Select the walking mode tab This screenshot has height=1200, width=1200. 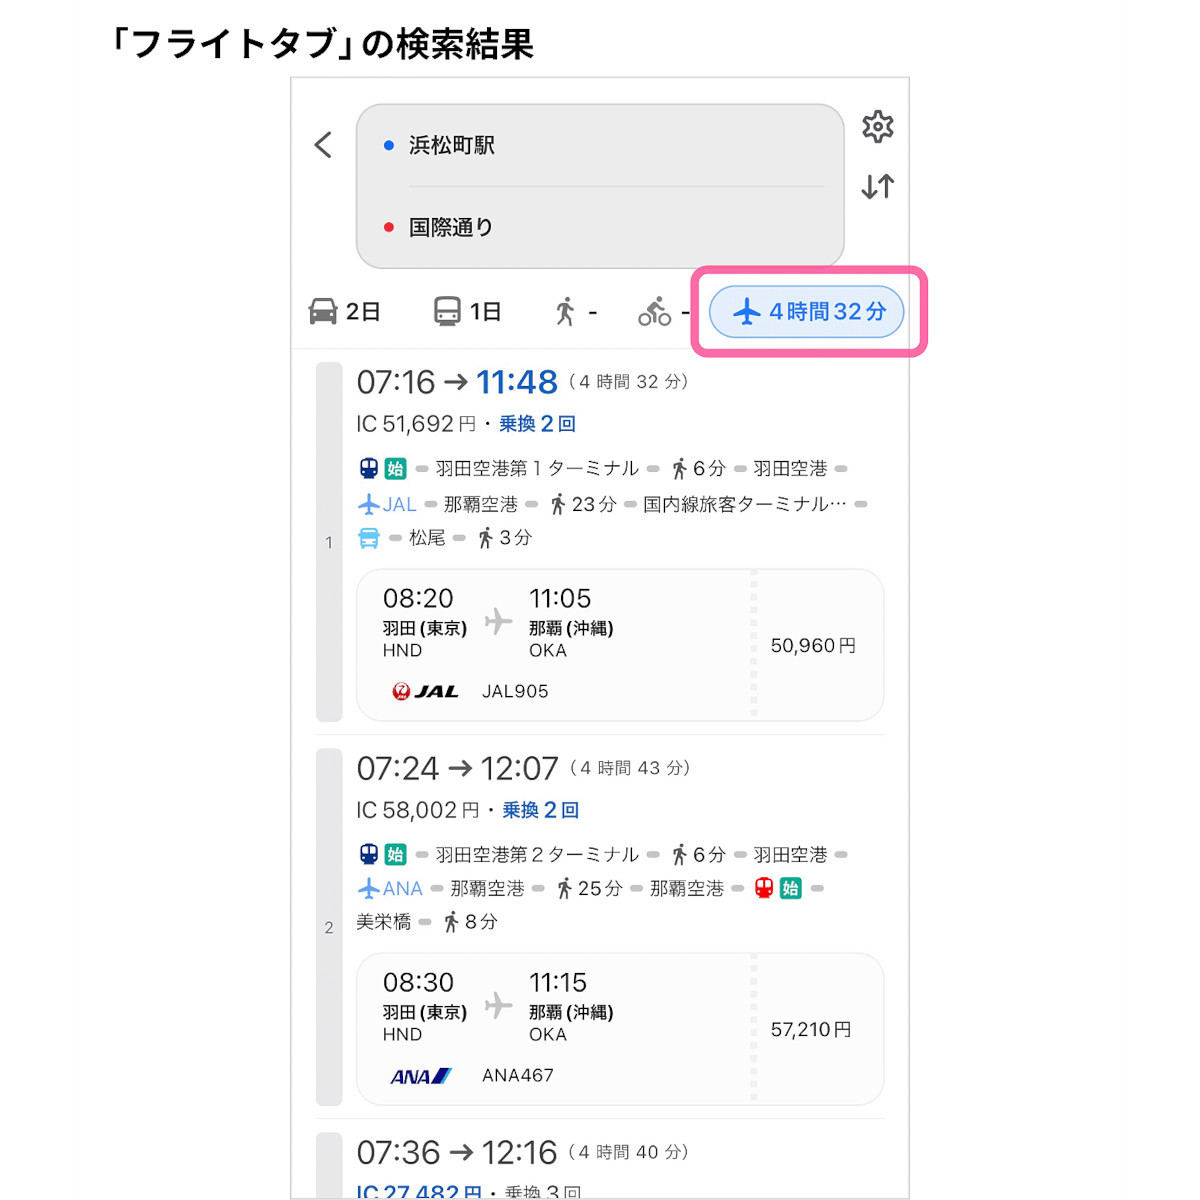point(575,312)
